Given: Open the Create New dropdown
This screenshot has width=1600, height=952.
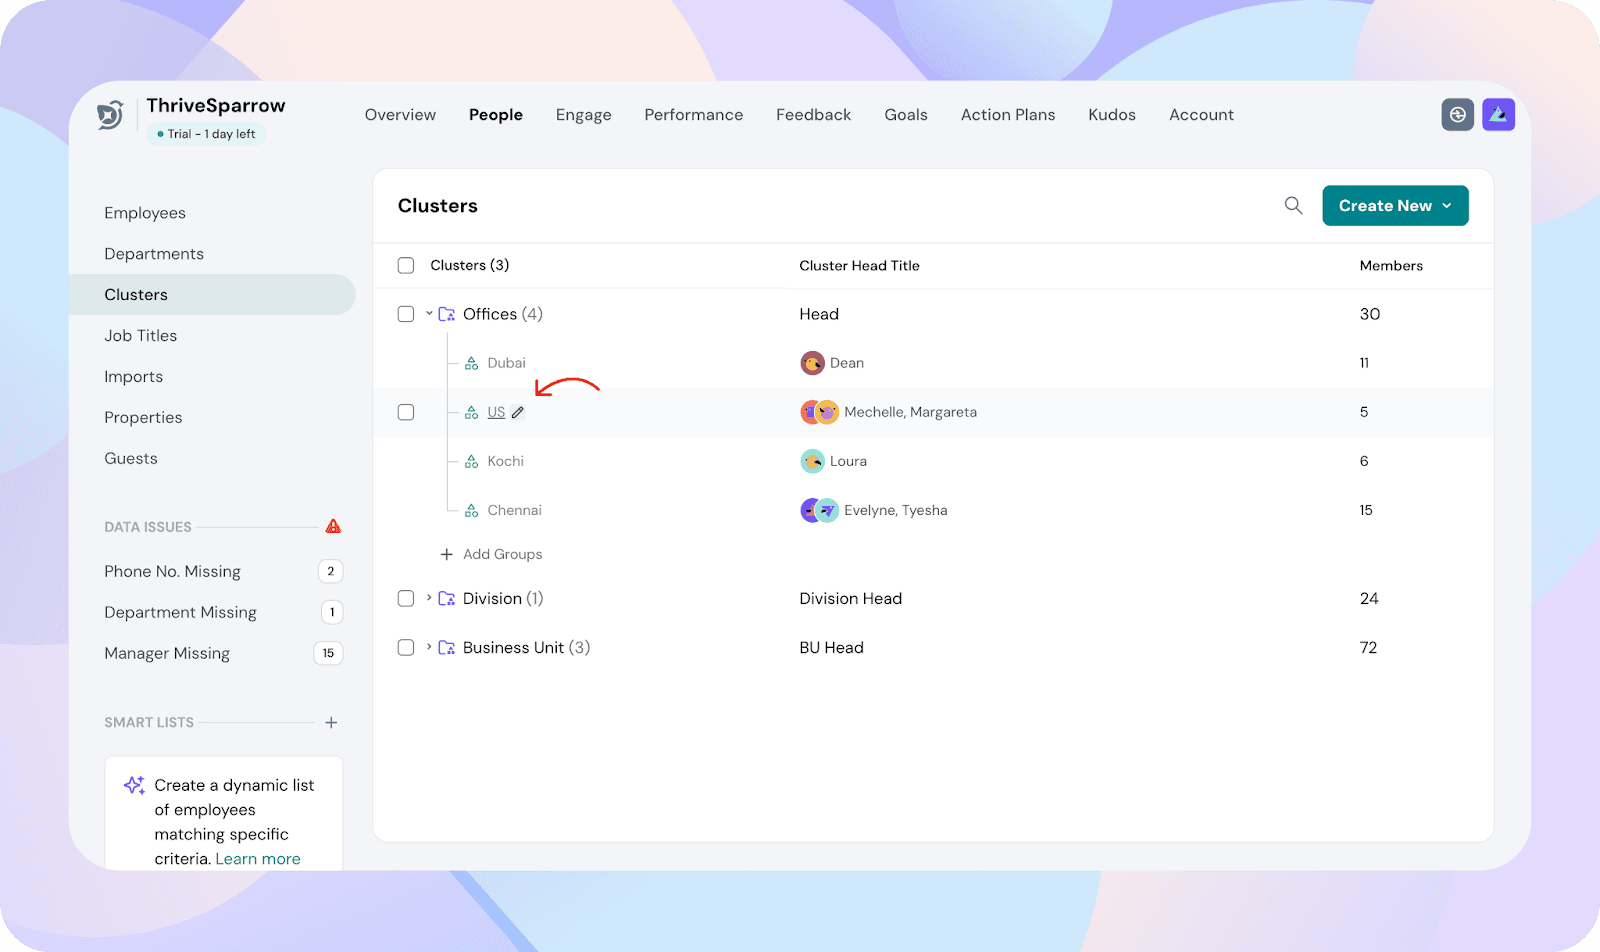Looking at the screenshot, I should point(1394,205).
